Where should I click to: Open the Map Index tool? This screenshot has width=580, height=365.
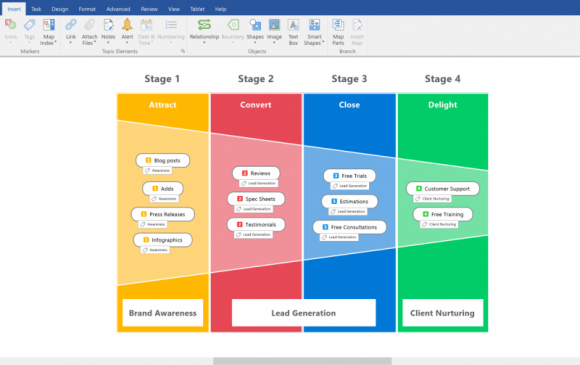[x=48, y=32]
